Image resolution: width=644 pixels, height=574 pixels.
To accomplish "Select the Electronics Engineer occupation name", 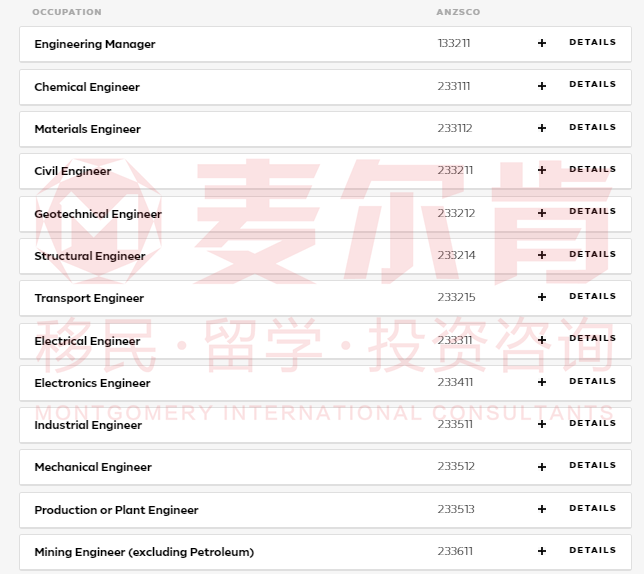I will tap(92, 383).
